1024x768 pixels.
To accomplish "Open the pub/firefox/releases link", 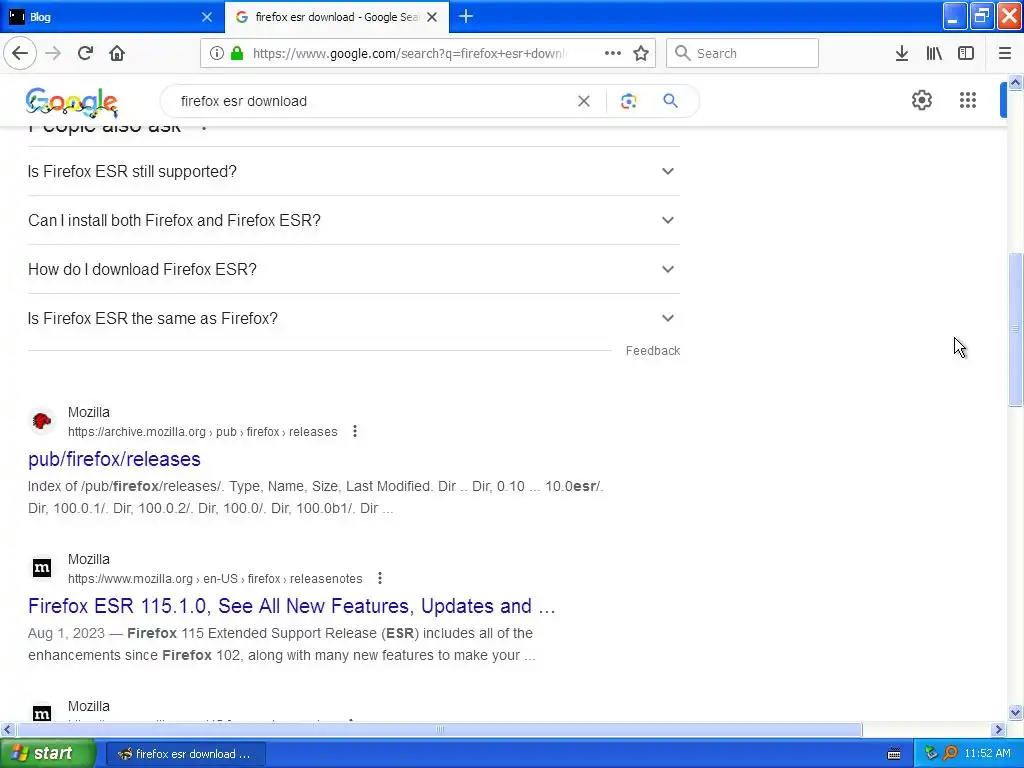I will [114, 459].
